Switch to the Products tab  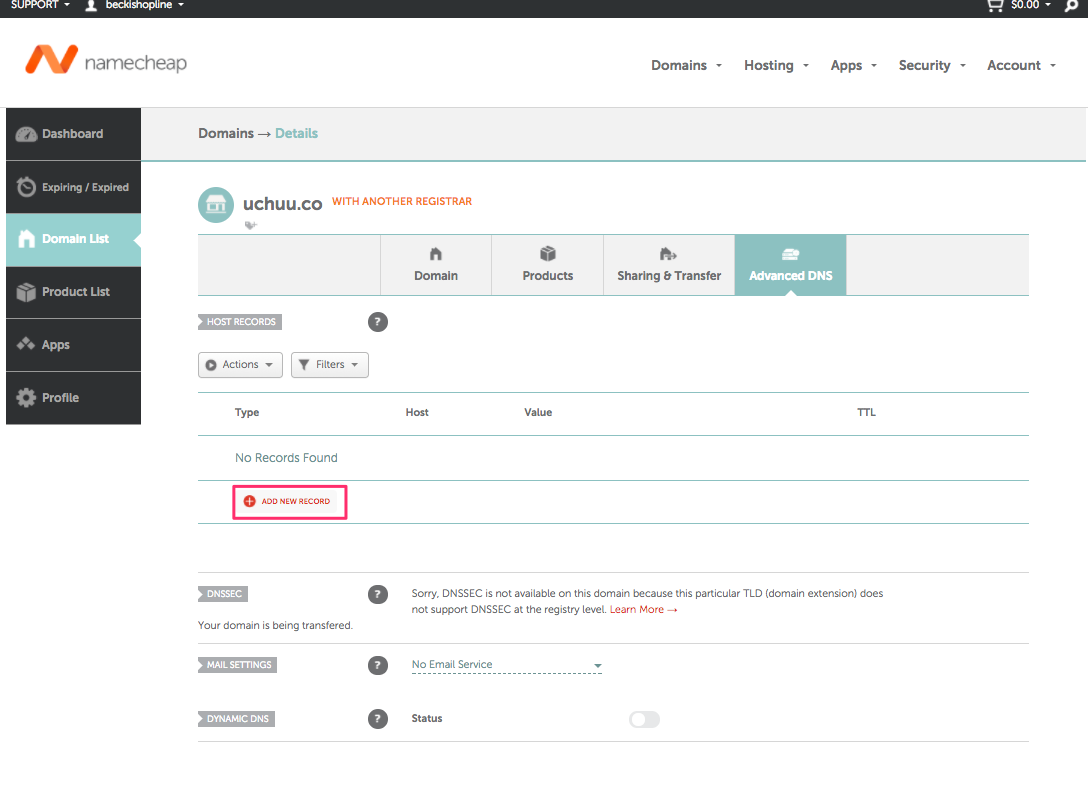tap(547, 265)
